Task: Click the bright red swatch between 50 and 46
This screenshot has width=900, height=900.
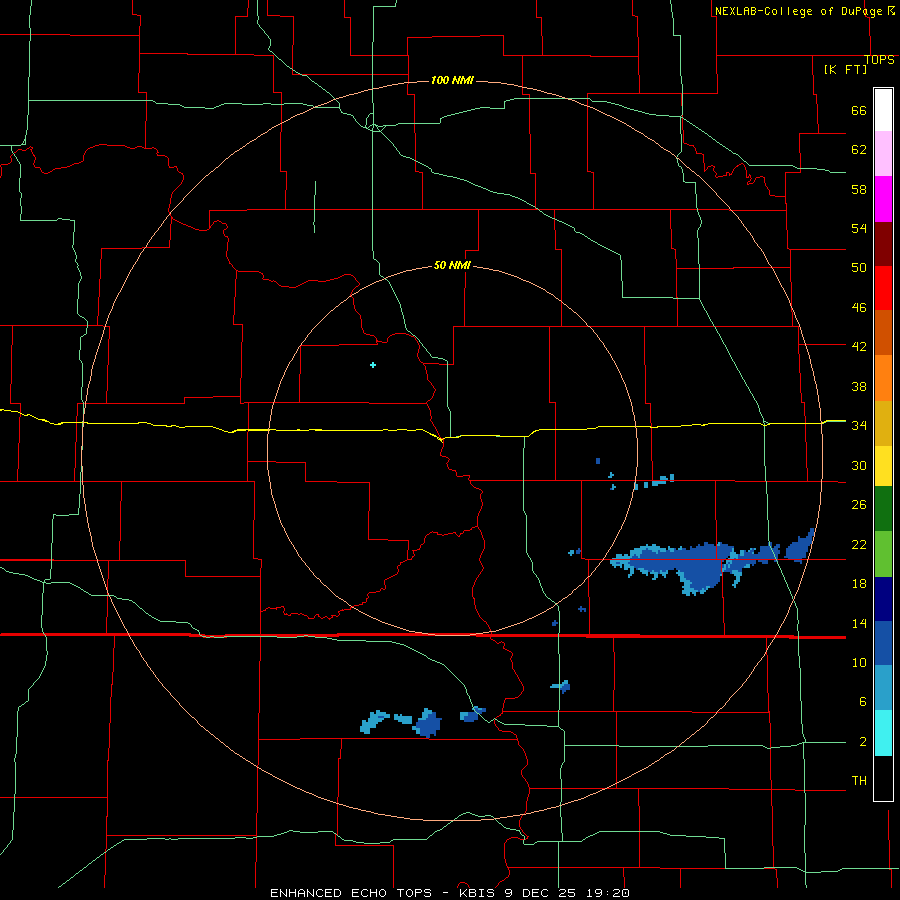Action: coord(883,288)
